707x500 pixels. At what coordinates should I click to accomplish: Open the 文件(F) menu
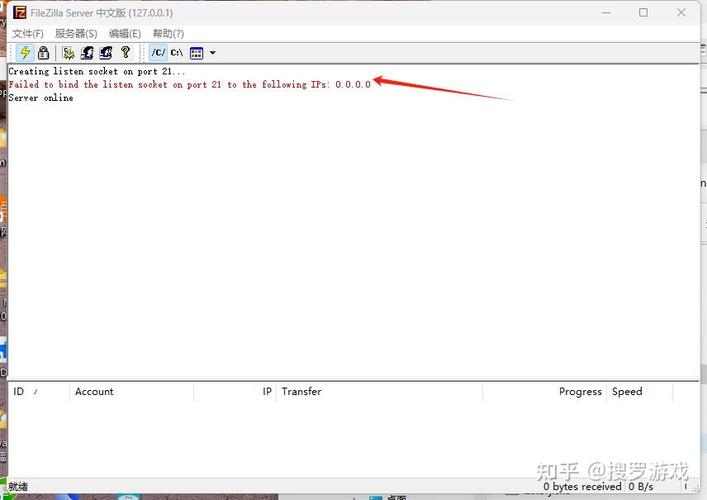(x=27, y=33)
